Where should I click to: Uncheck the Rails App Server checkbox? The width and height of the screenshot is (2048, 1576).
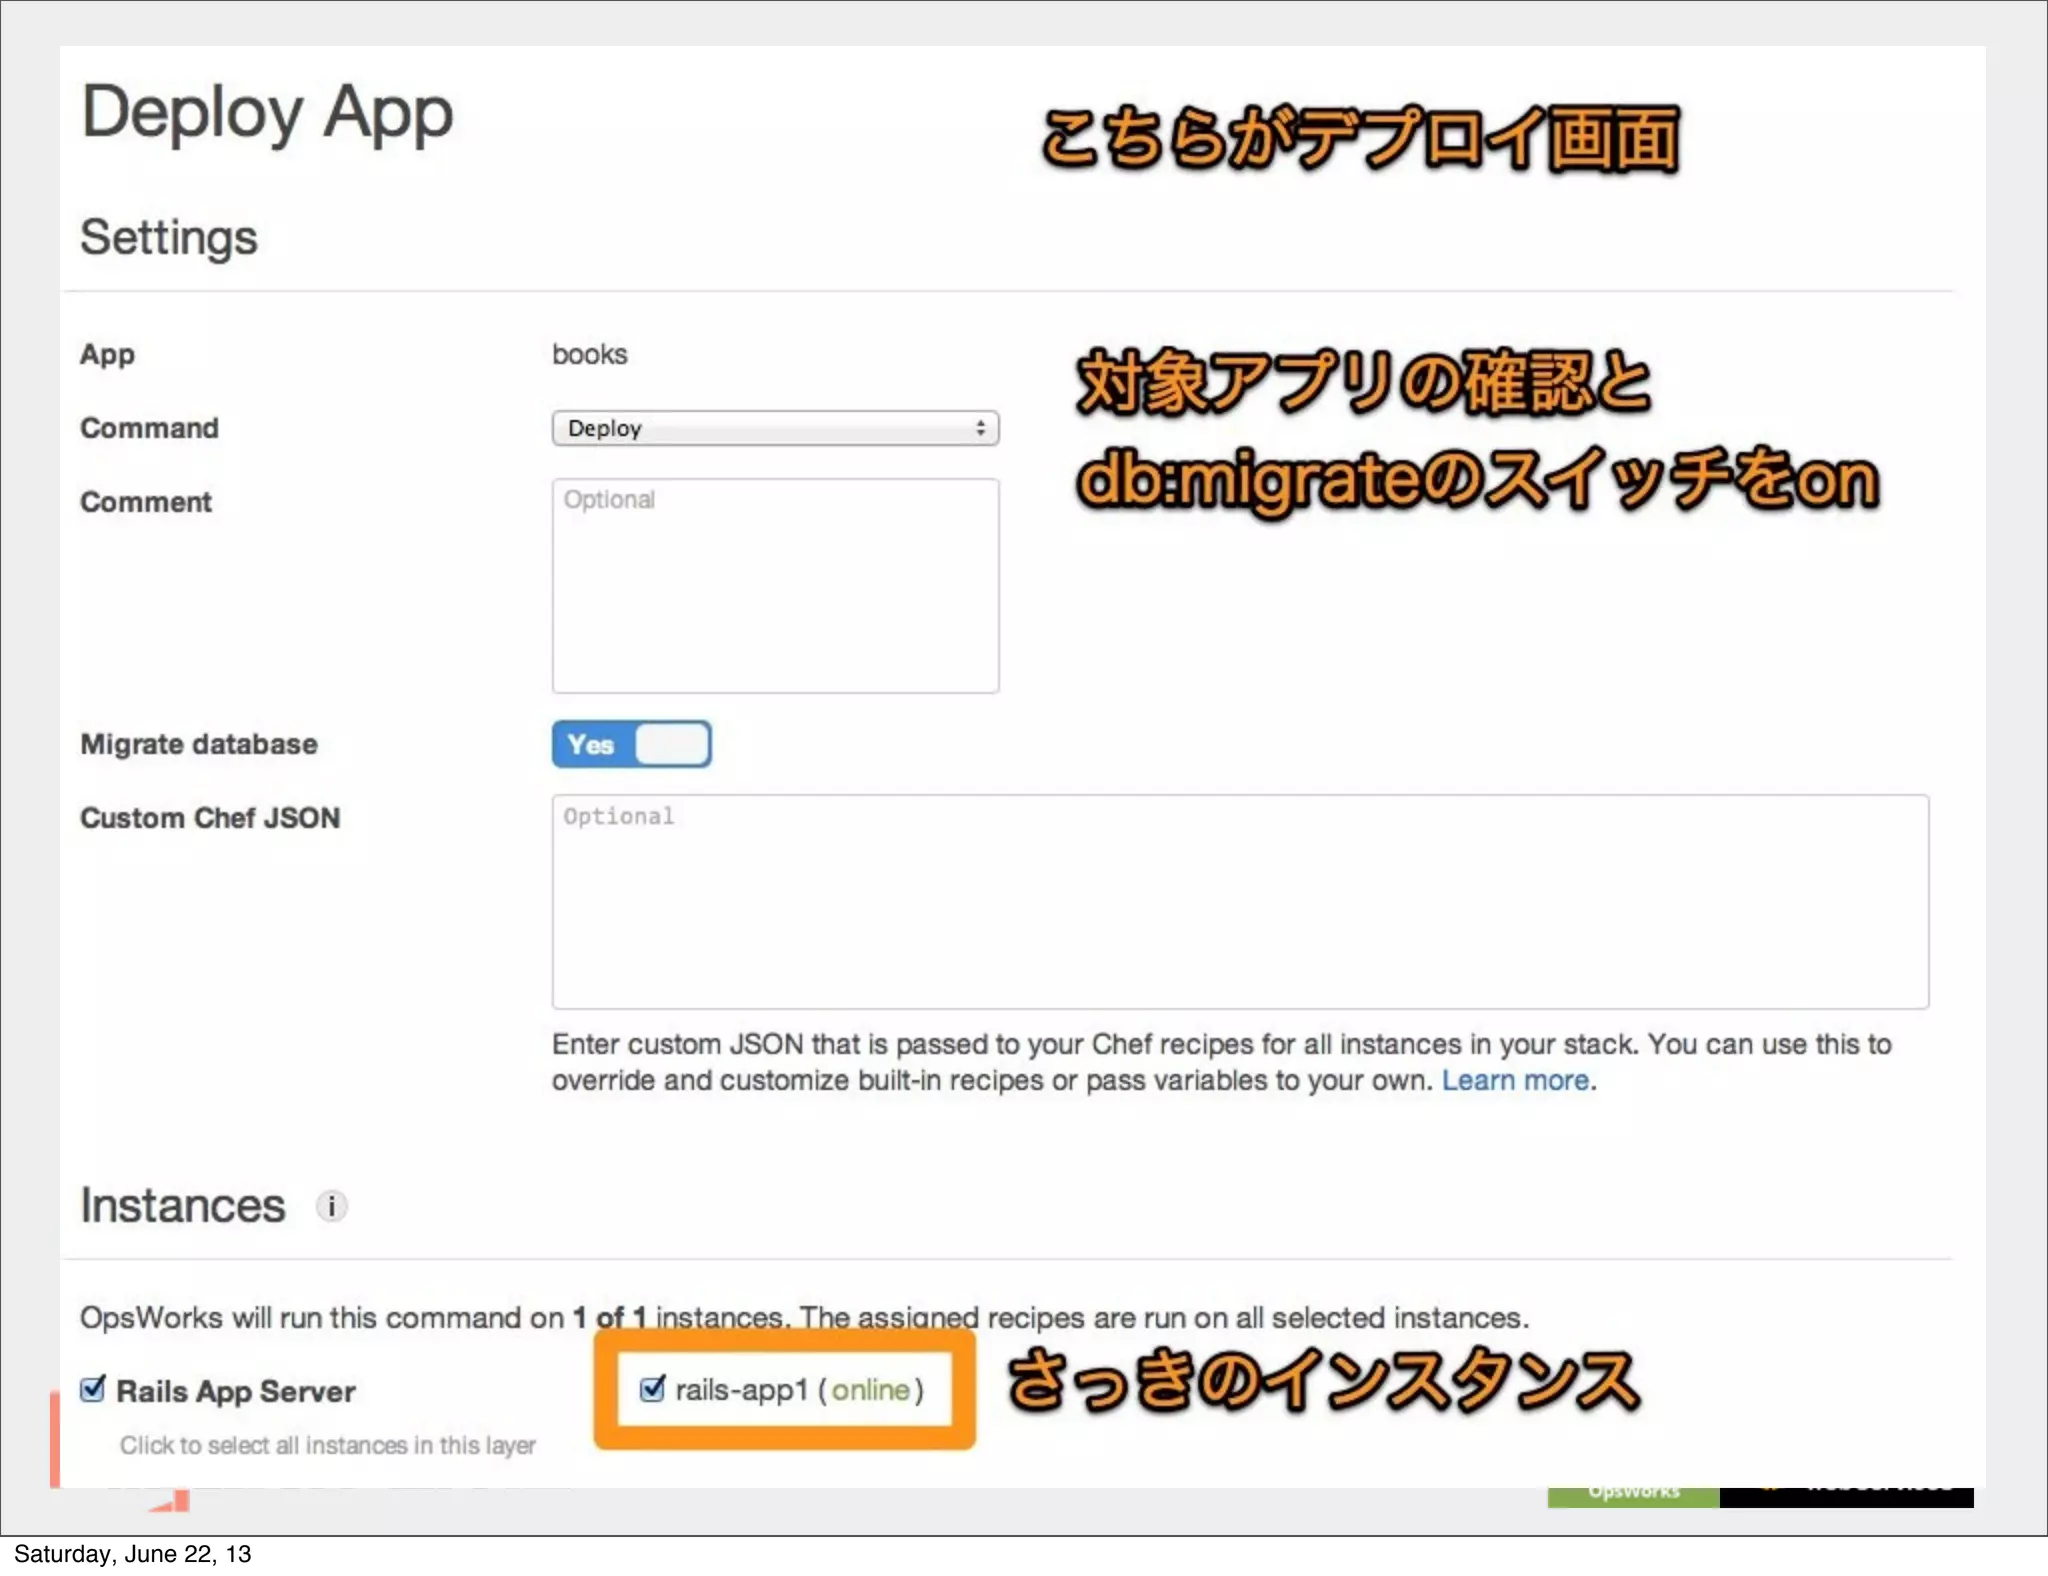click(x=93, y=1389)
